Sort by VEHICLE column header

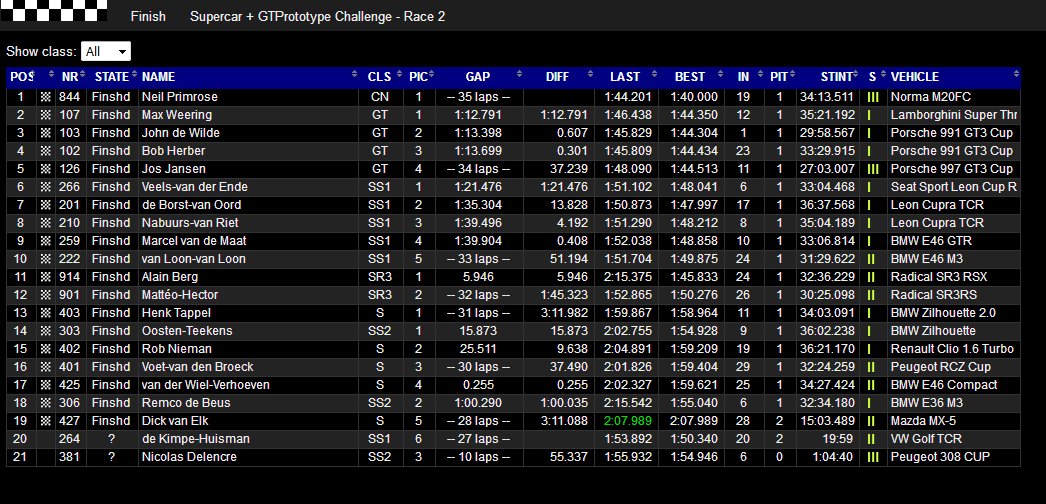point(954,77)
